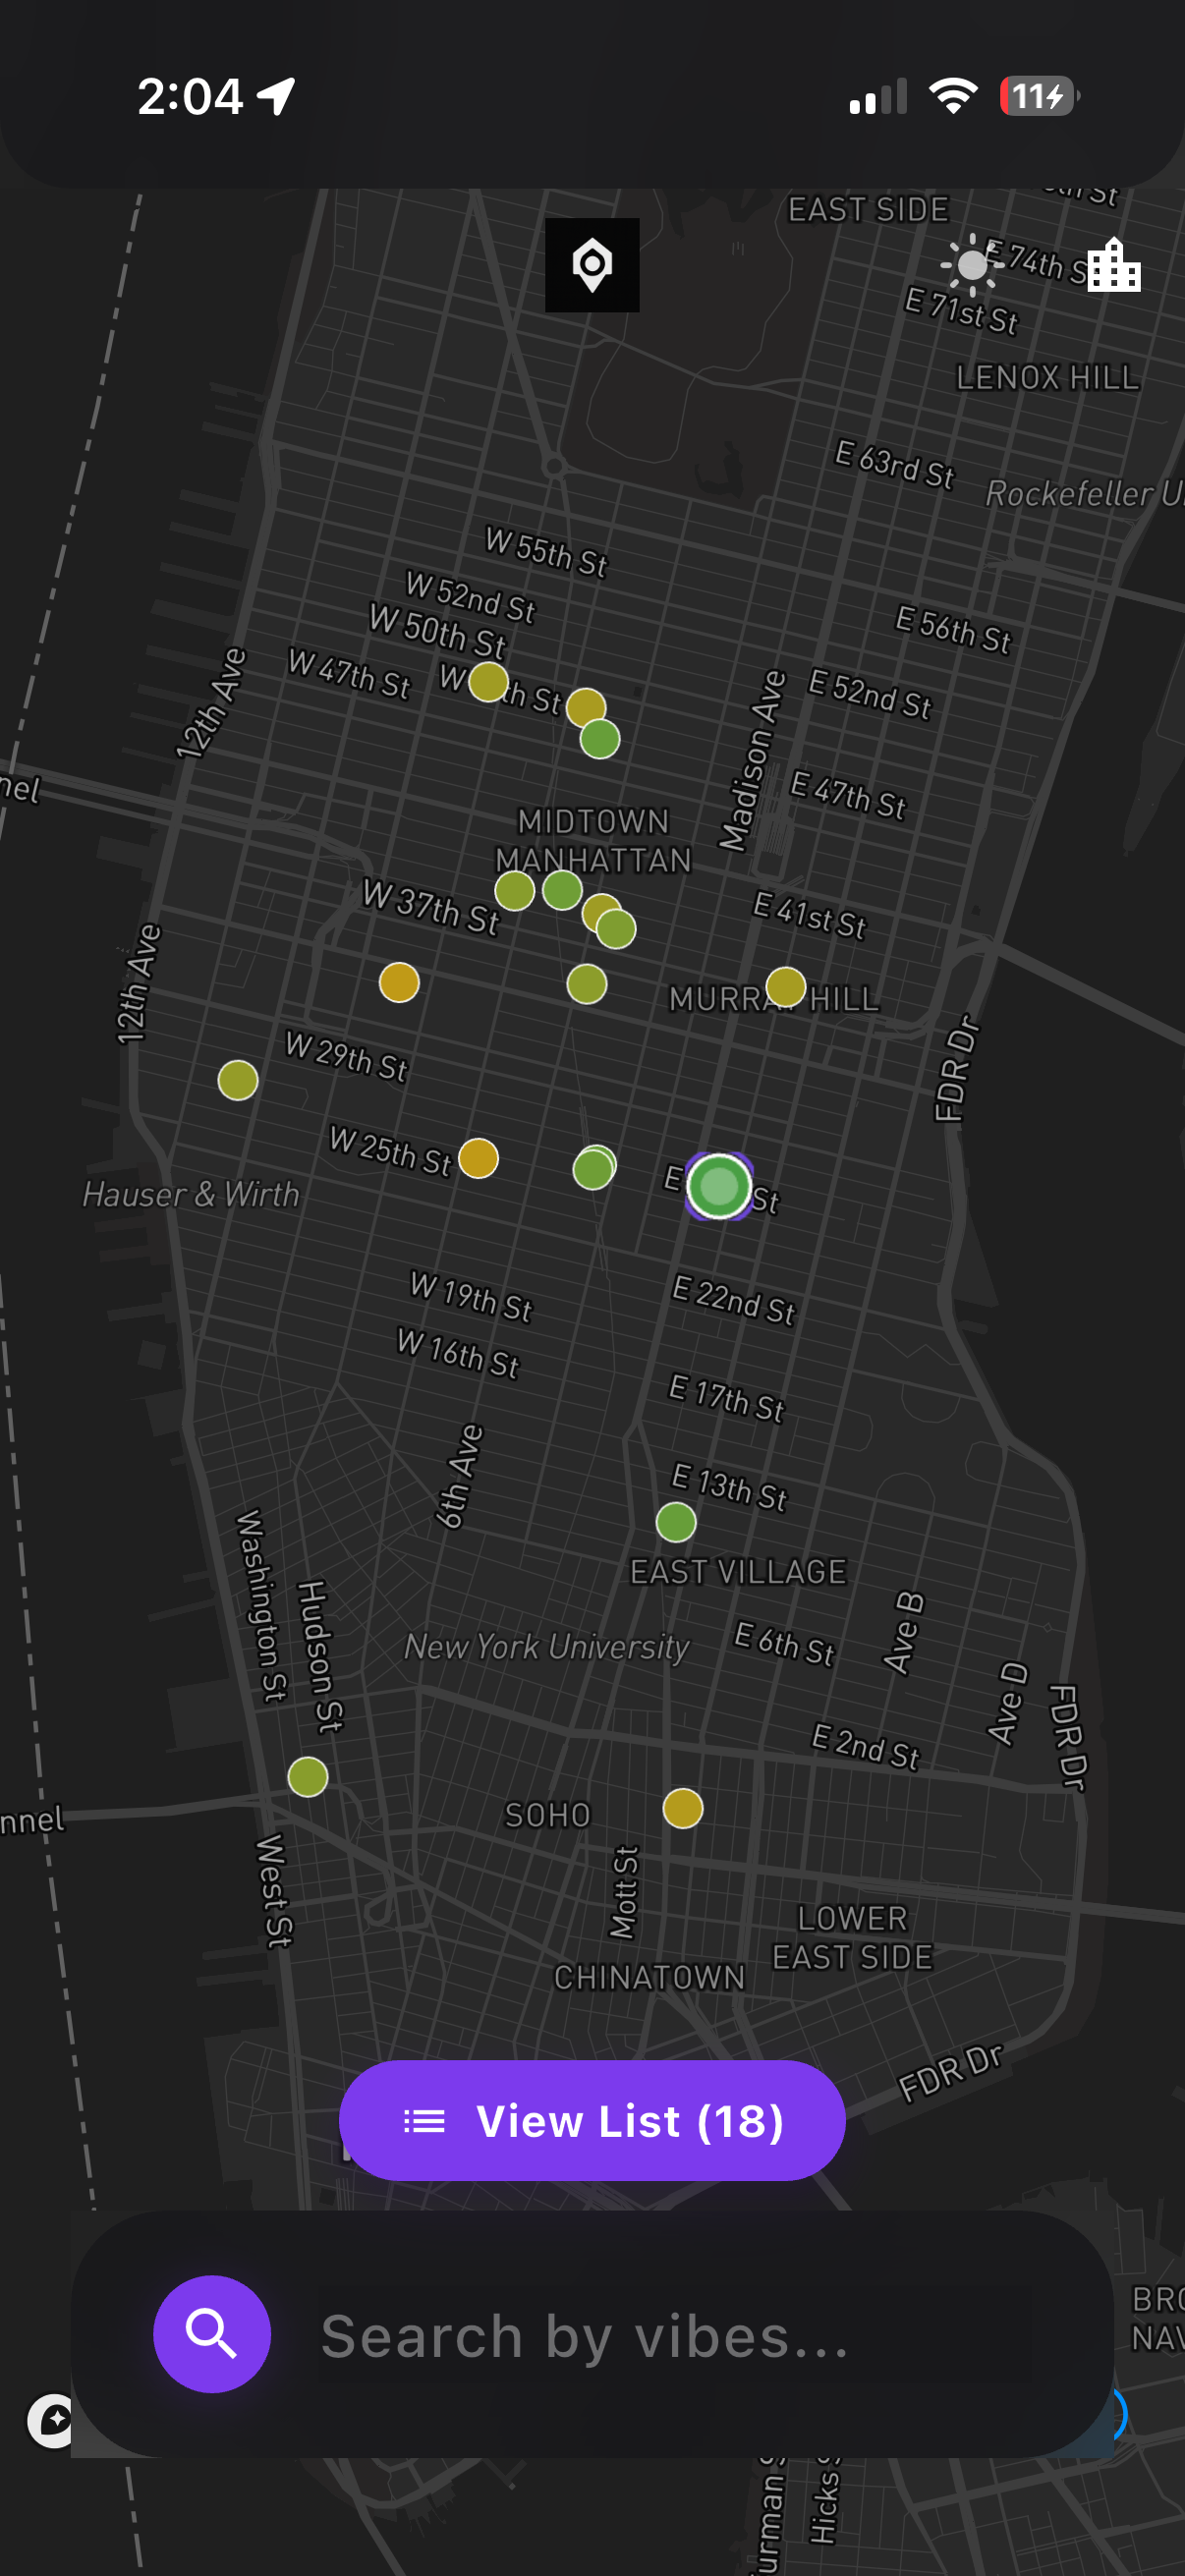Toggle the sun light-mode icon

click(x=971, y=266)
